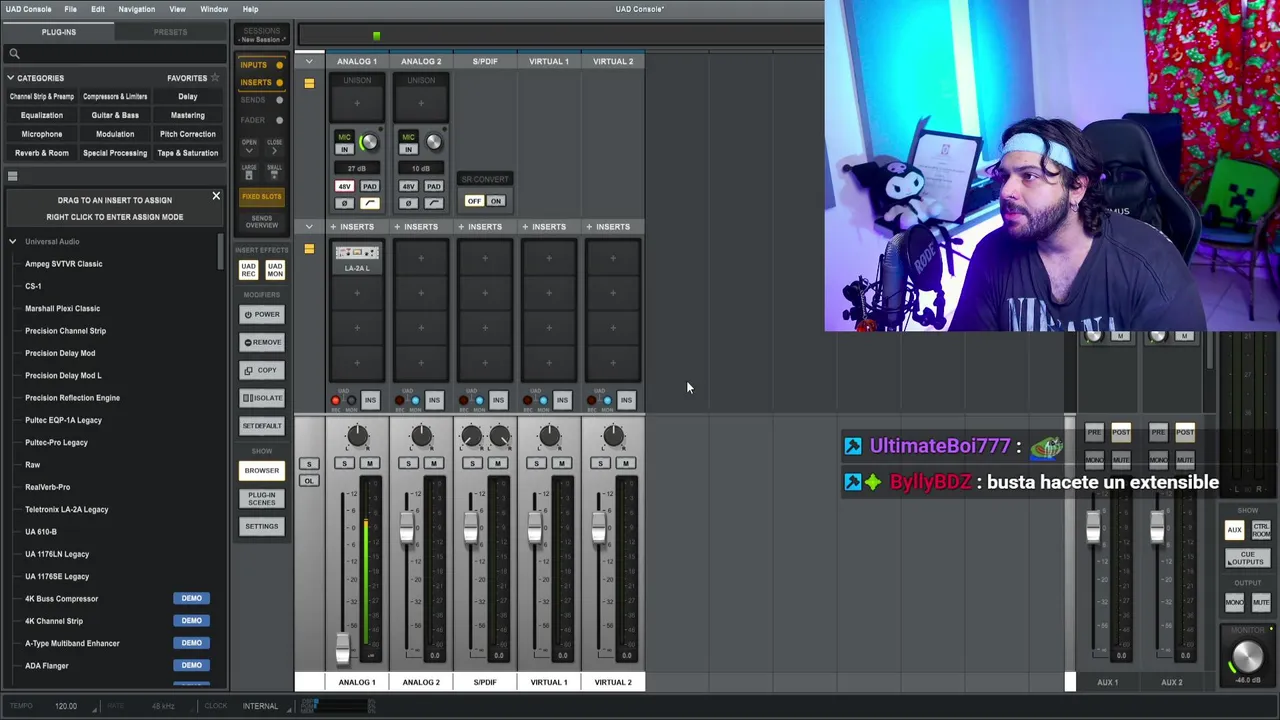Mute the Virtual 2 channel

625,463
